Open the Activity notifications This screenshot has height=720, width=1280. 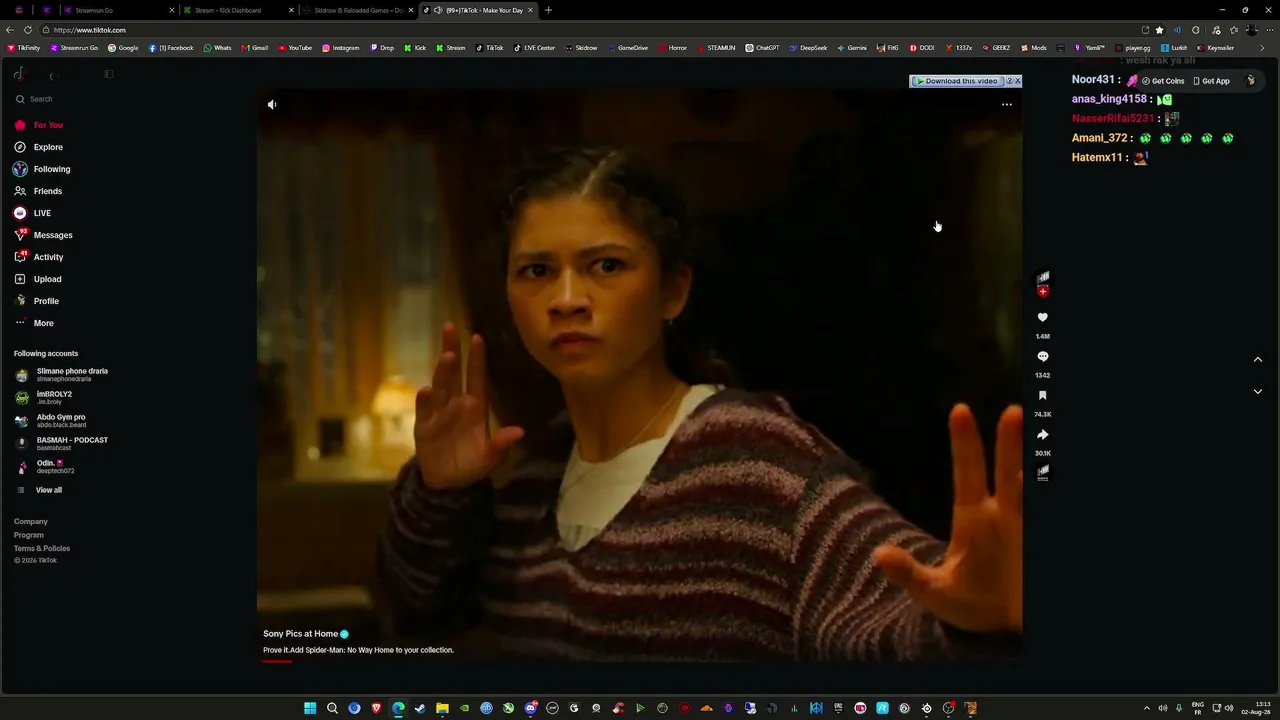(x=40, y=257)
